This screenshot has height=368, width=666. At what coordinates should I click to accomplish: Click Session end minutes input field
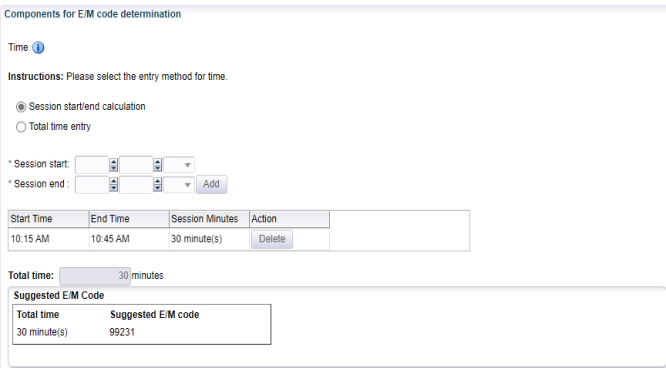coord(136,184)
